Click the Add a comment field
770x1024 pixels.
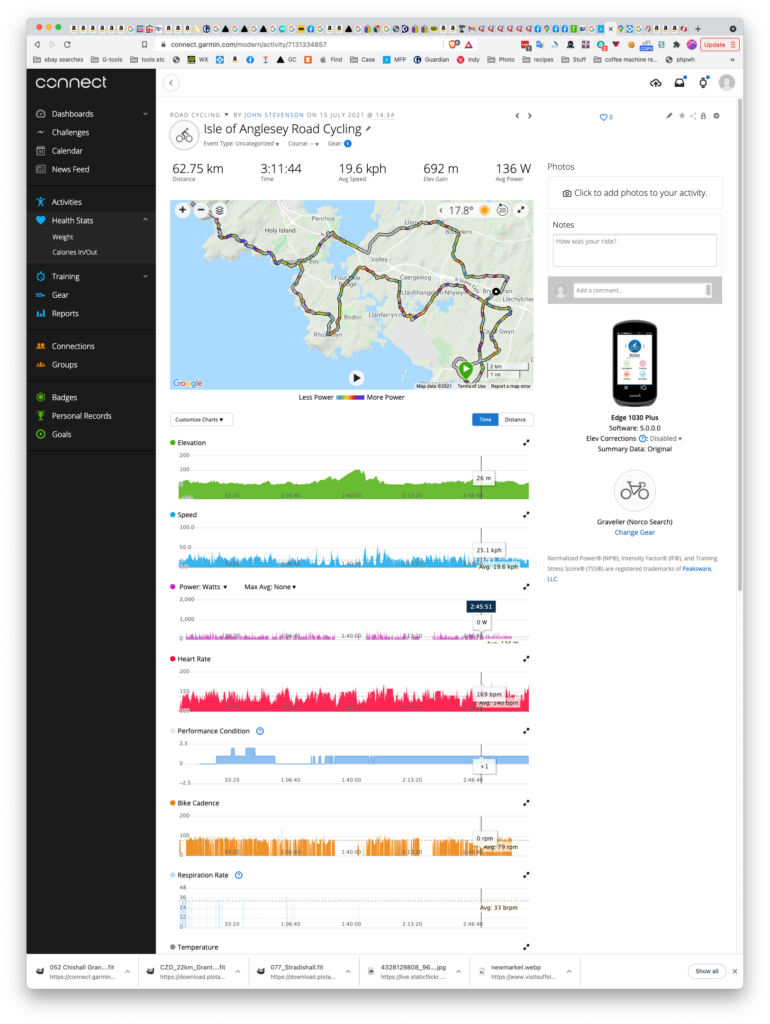coord(642,290)
